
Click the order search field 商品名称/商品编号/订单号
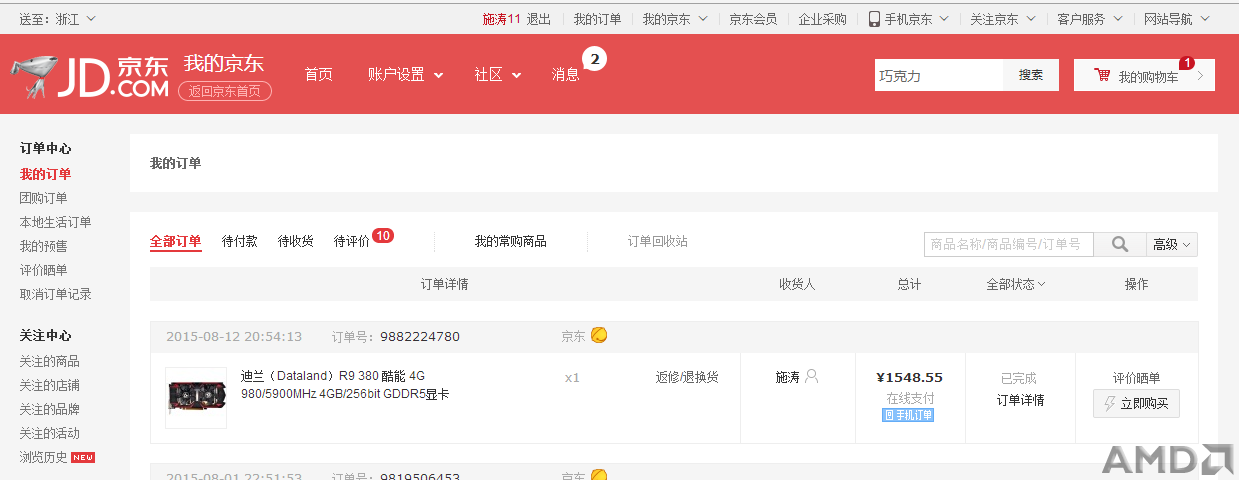pos(1009,244)
